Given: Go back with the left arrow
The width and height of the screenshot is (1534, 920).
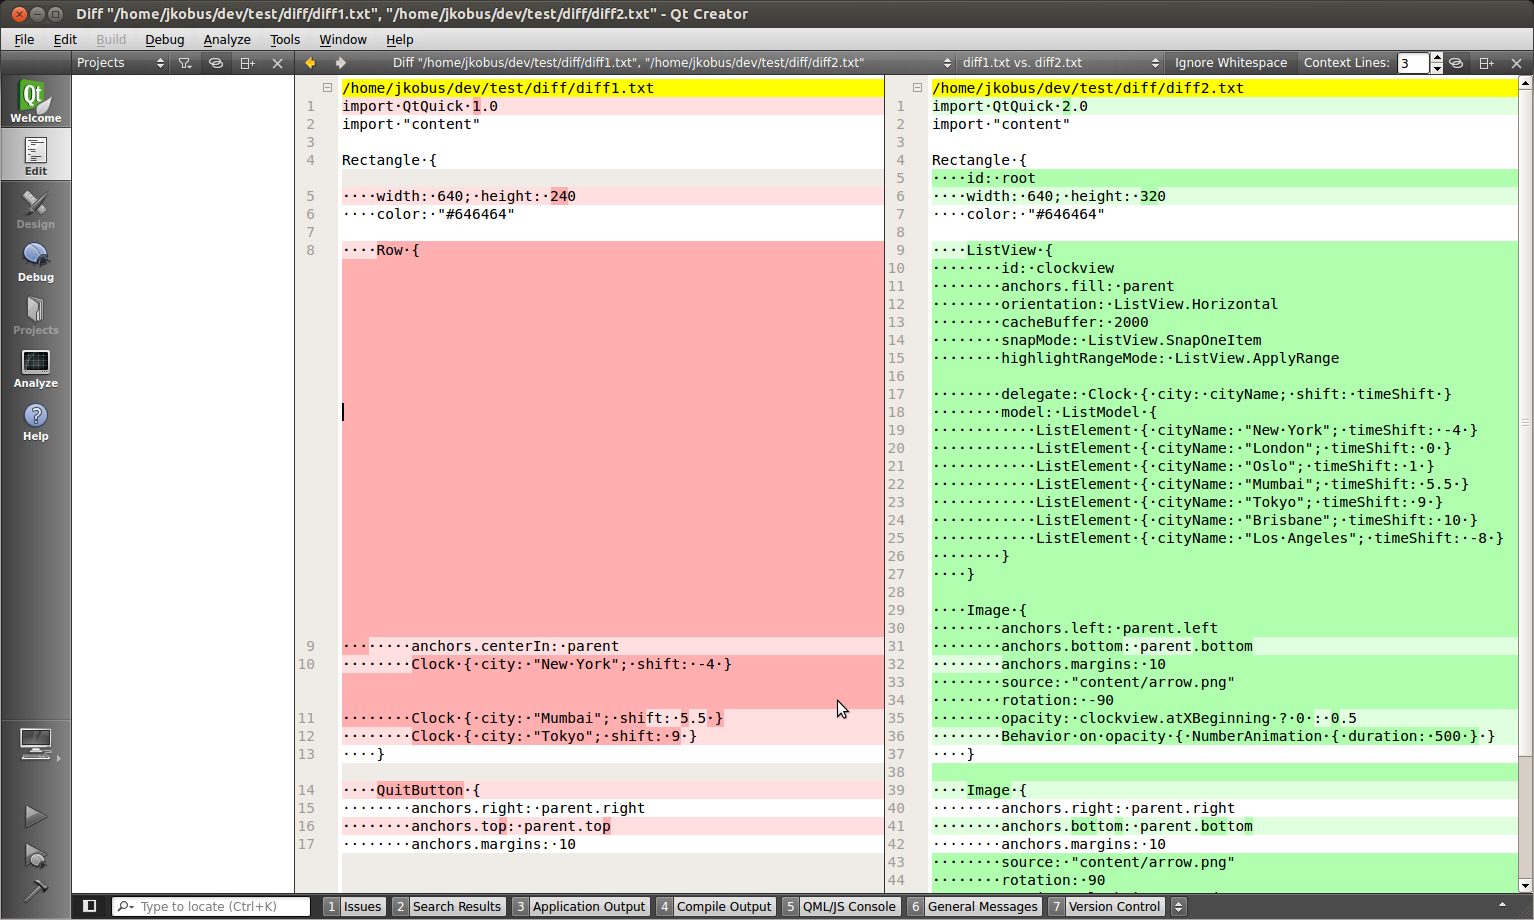Looking at the screenshot, I should tap(310, 63).
